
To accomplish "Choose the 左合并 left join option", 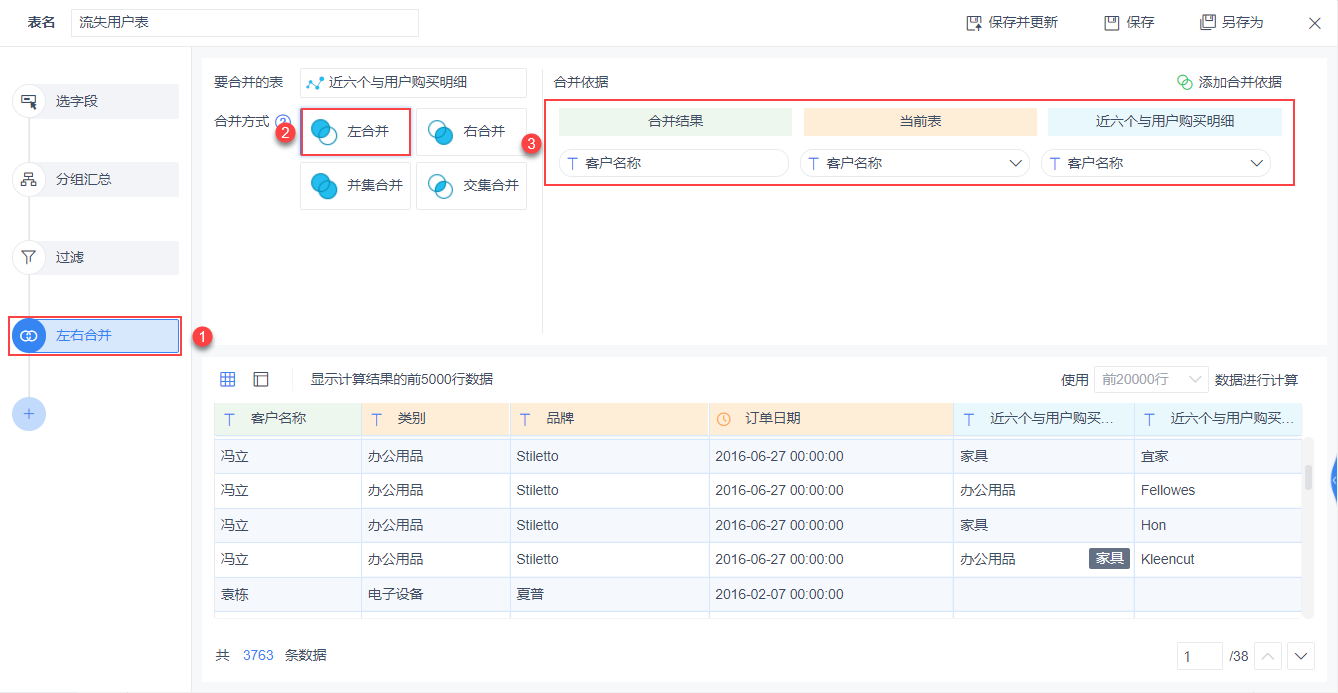I will [x=355, y=131].
